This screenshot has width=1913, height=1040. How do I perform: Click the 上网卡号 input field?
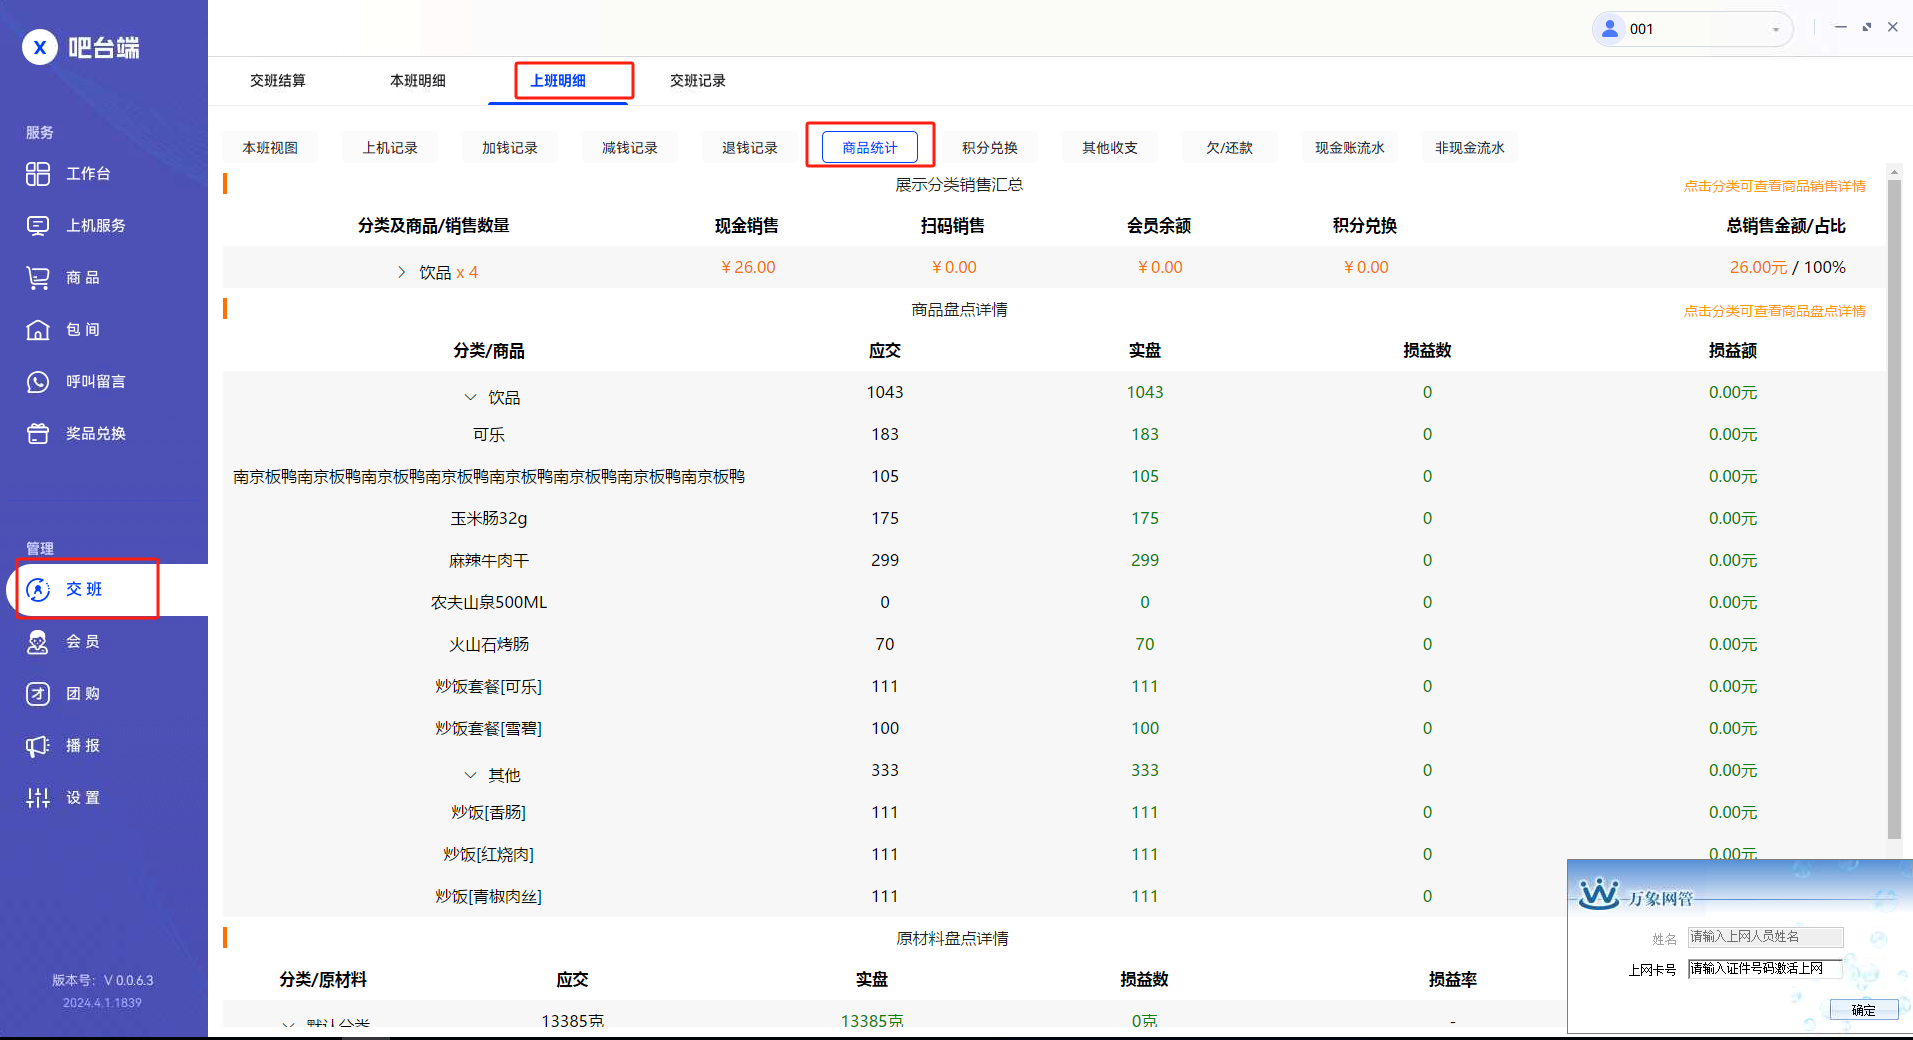click(x=1764, y=968)
